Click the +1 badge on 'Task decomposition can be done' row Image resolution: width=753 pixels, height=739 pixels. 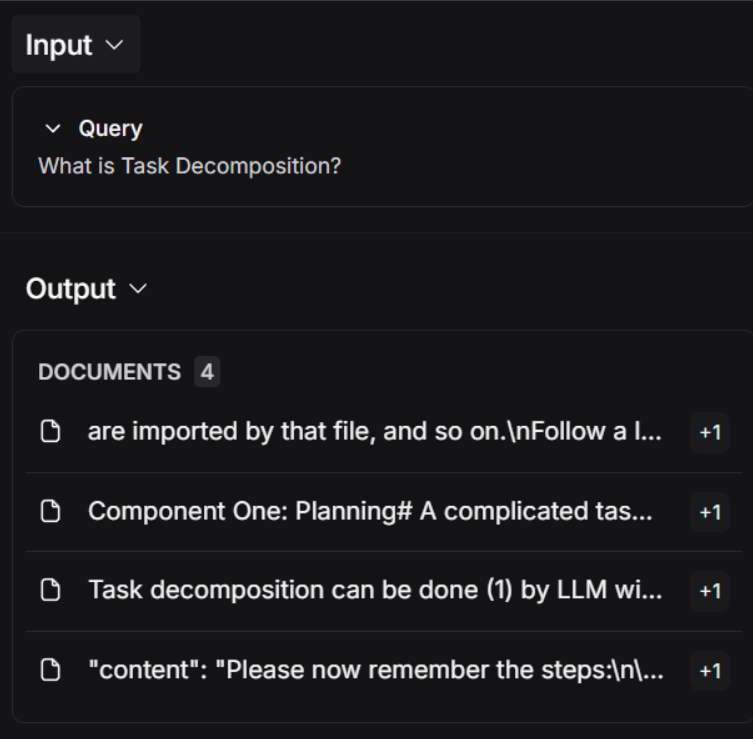pyautogui.click(x=710, y=591)
